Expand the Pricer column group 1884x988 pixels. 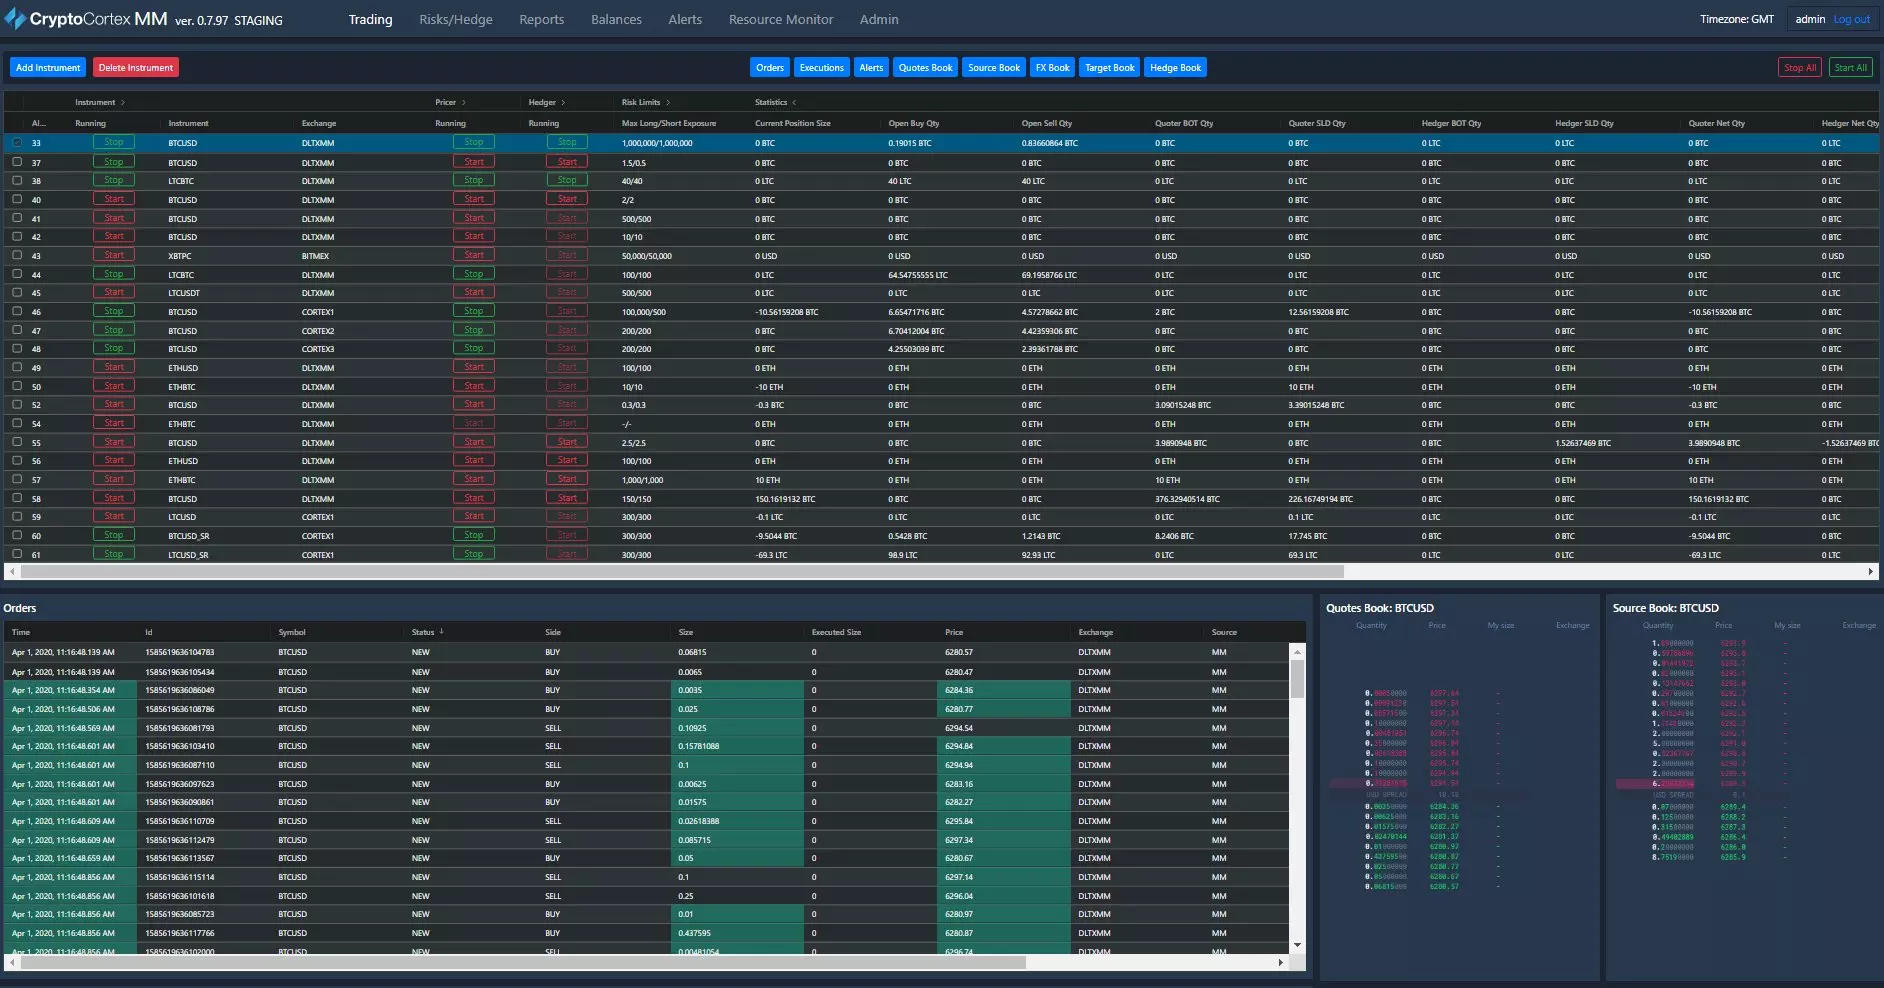(463, 102)
